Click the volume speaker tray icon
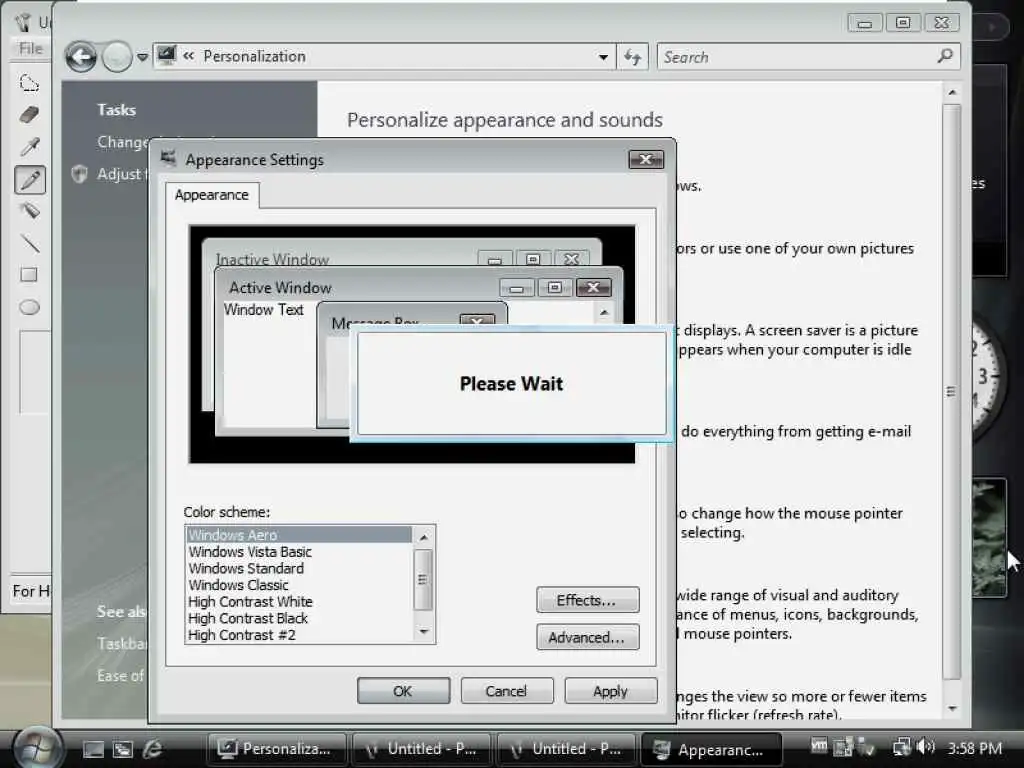The height and width of the screenshot is (768, 1024). [x=925, y=746]
